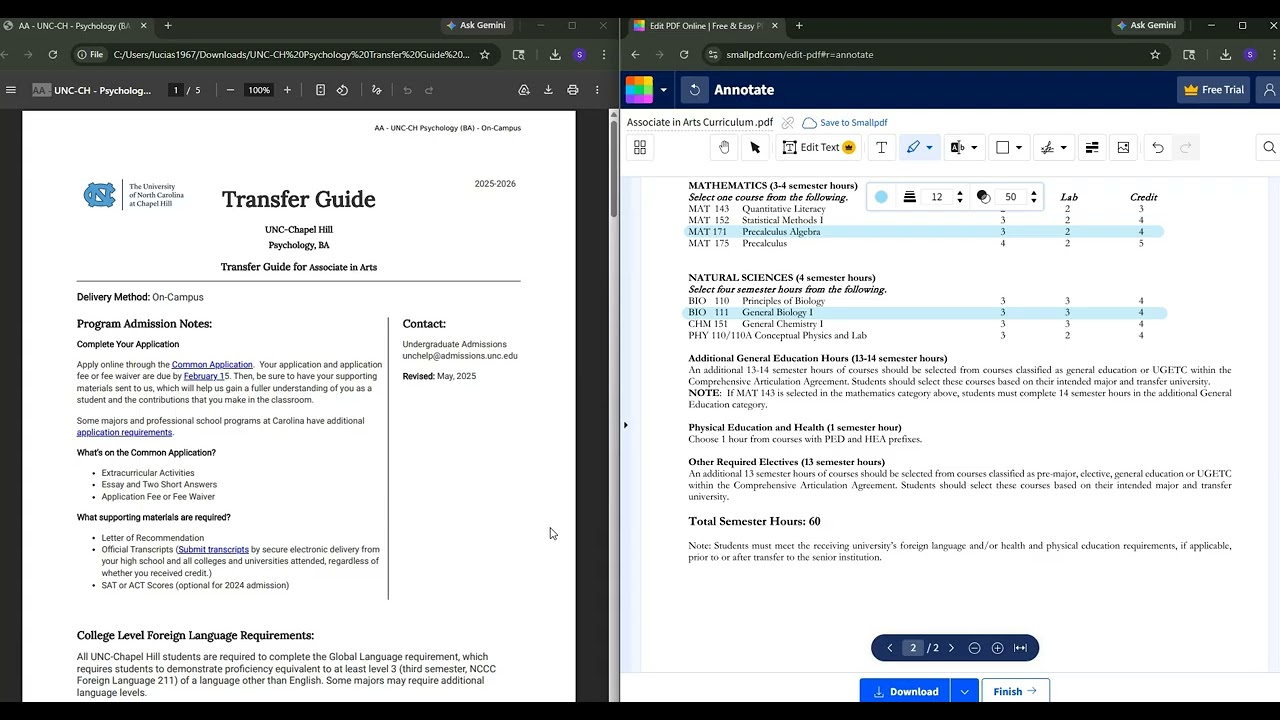
Task: Undo the last annotation in Smallpdf
Action: [1157, 147]
